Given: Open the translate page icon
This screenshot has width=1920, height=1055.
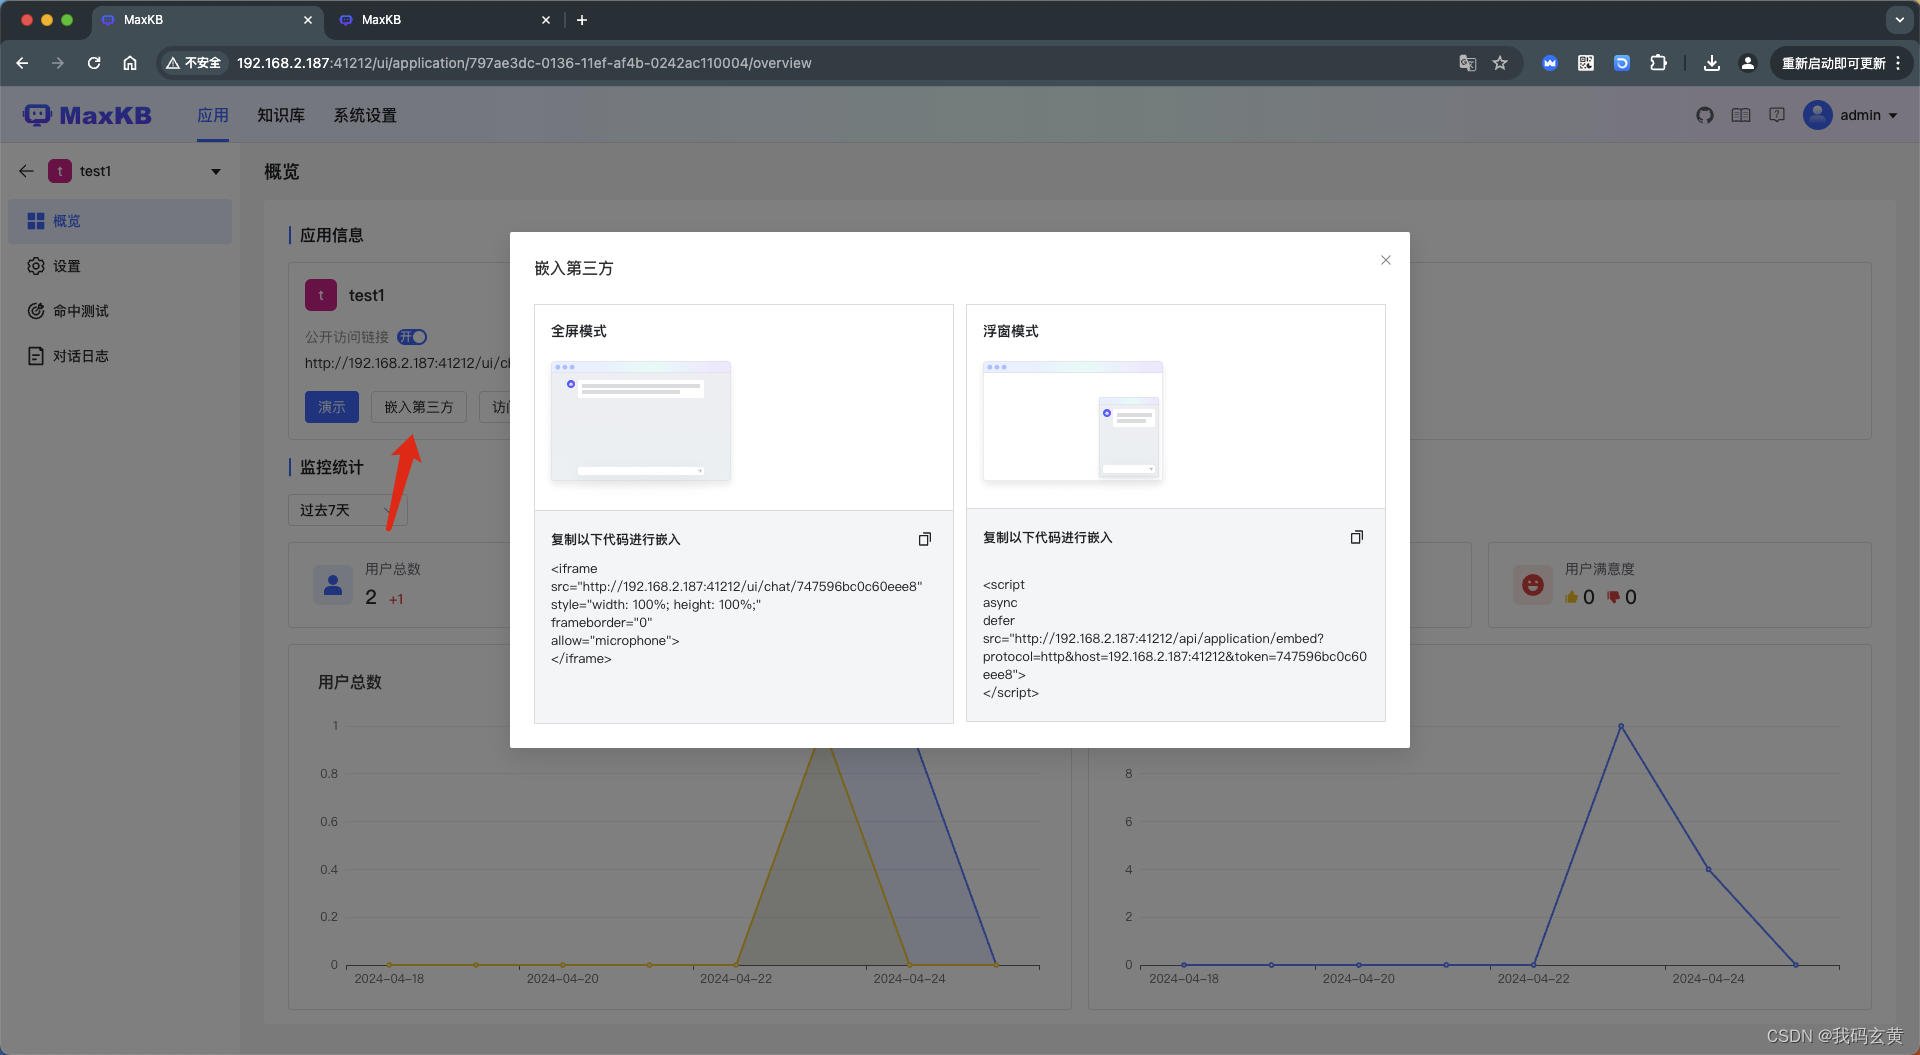Looking at the screenshot, I should 1467,63.
